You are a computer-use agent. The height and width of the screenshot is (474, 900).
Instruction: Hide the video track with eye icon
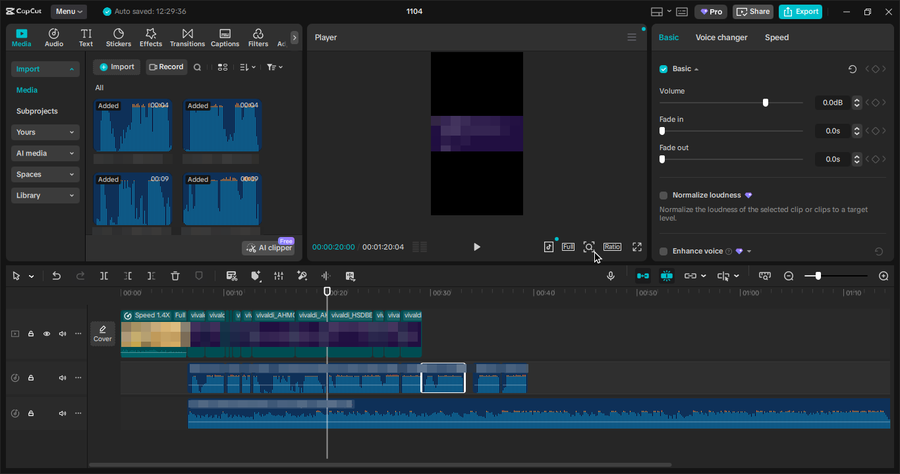46,333
